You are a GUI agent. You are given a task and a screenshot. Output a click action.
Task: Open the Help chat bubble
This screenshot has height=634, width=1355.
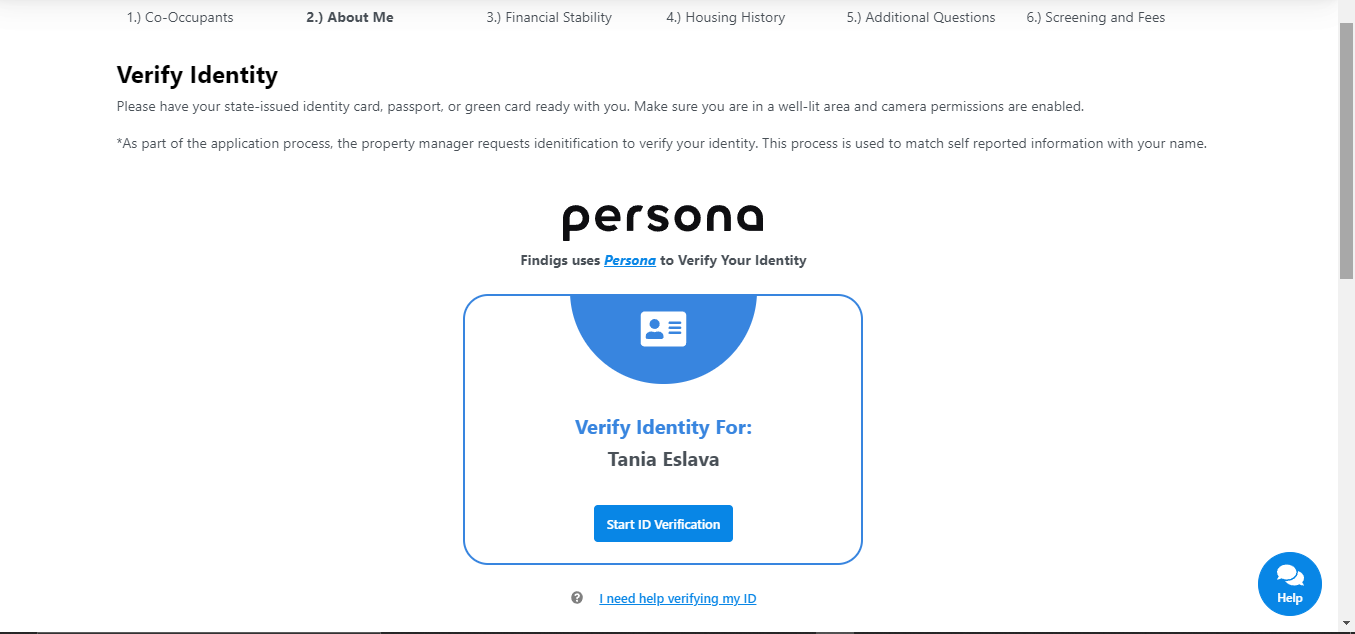[x=1289, y=584]
